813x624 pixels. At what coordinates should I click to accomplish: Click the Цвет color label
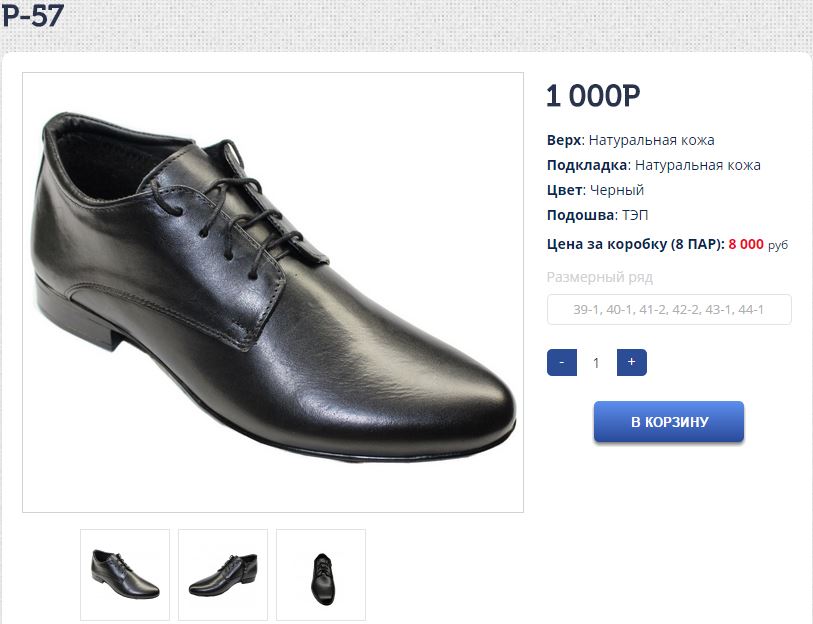[x=564, y=190]
